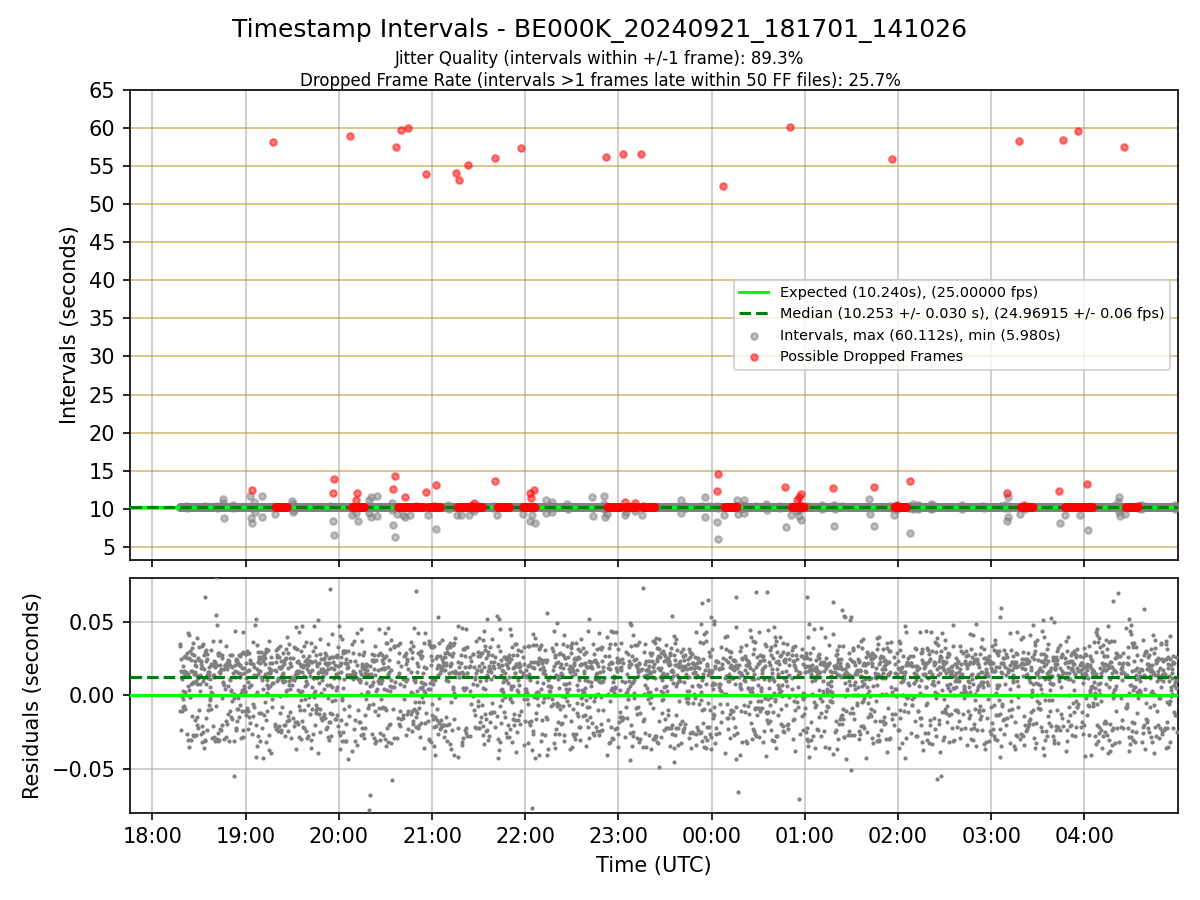Click the "25" intervals axis tick label
Screen dimensions: 1200x900
(104, 395)
